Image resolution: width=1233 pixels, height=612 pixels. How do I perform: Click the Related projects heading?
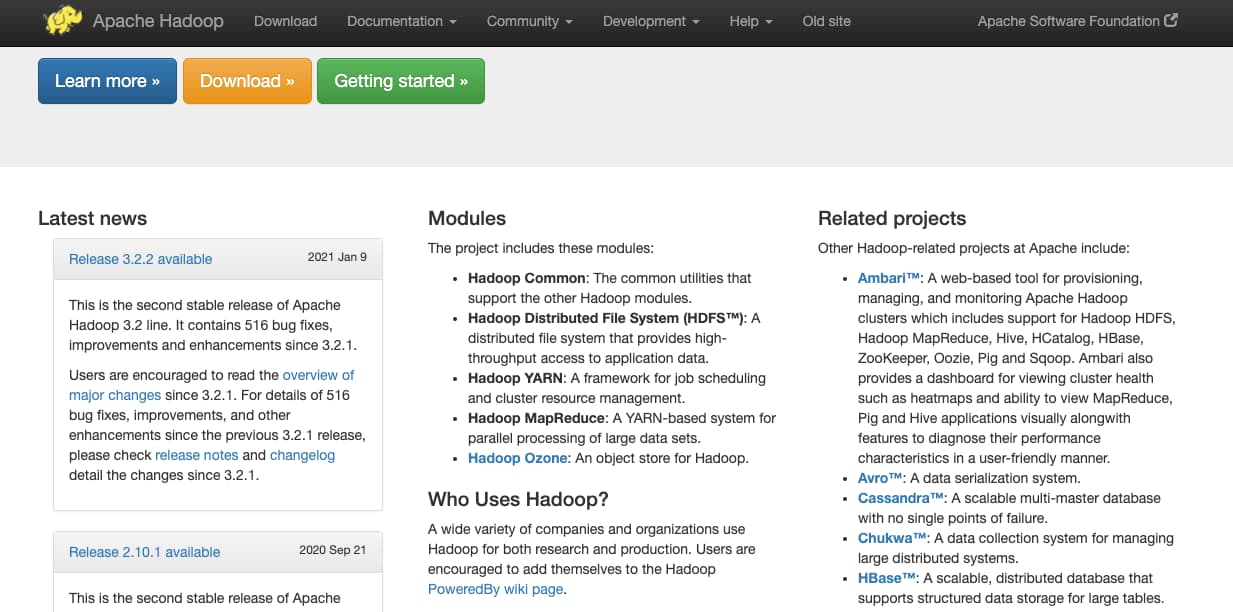pyautogui.click(x=892, y=218)
